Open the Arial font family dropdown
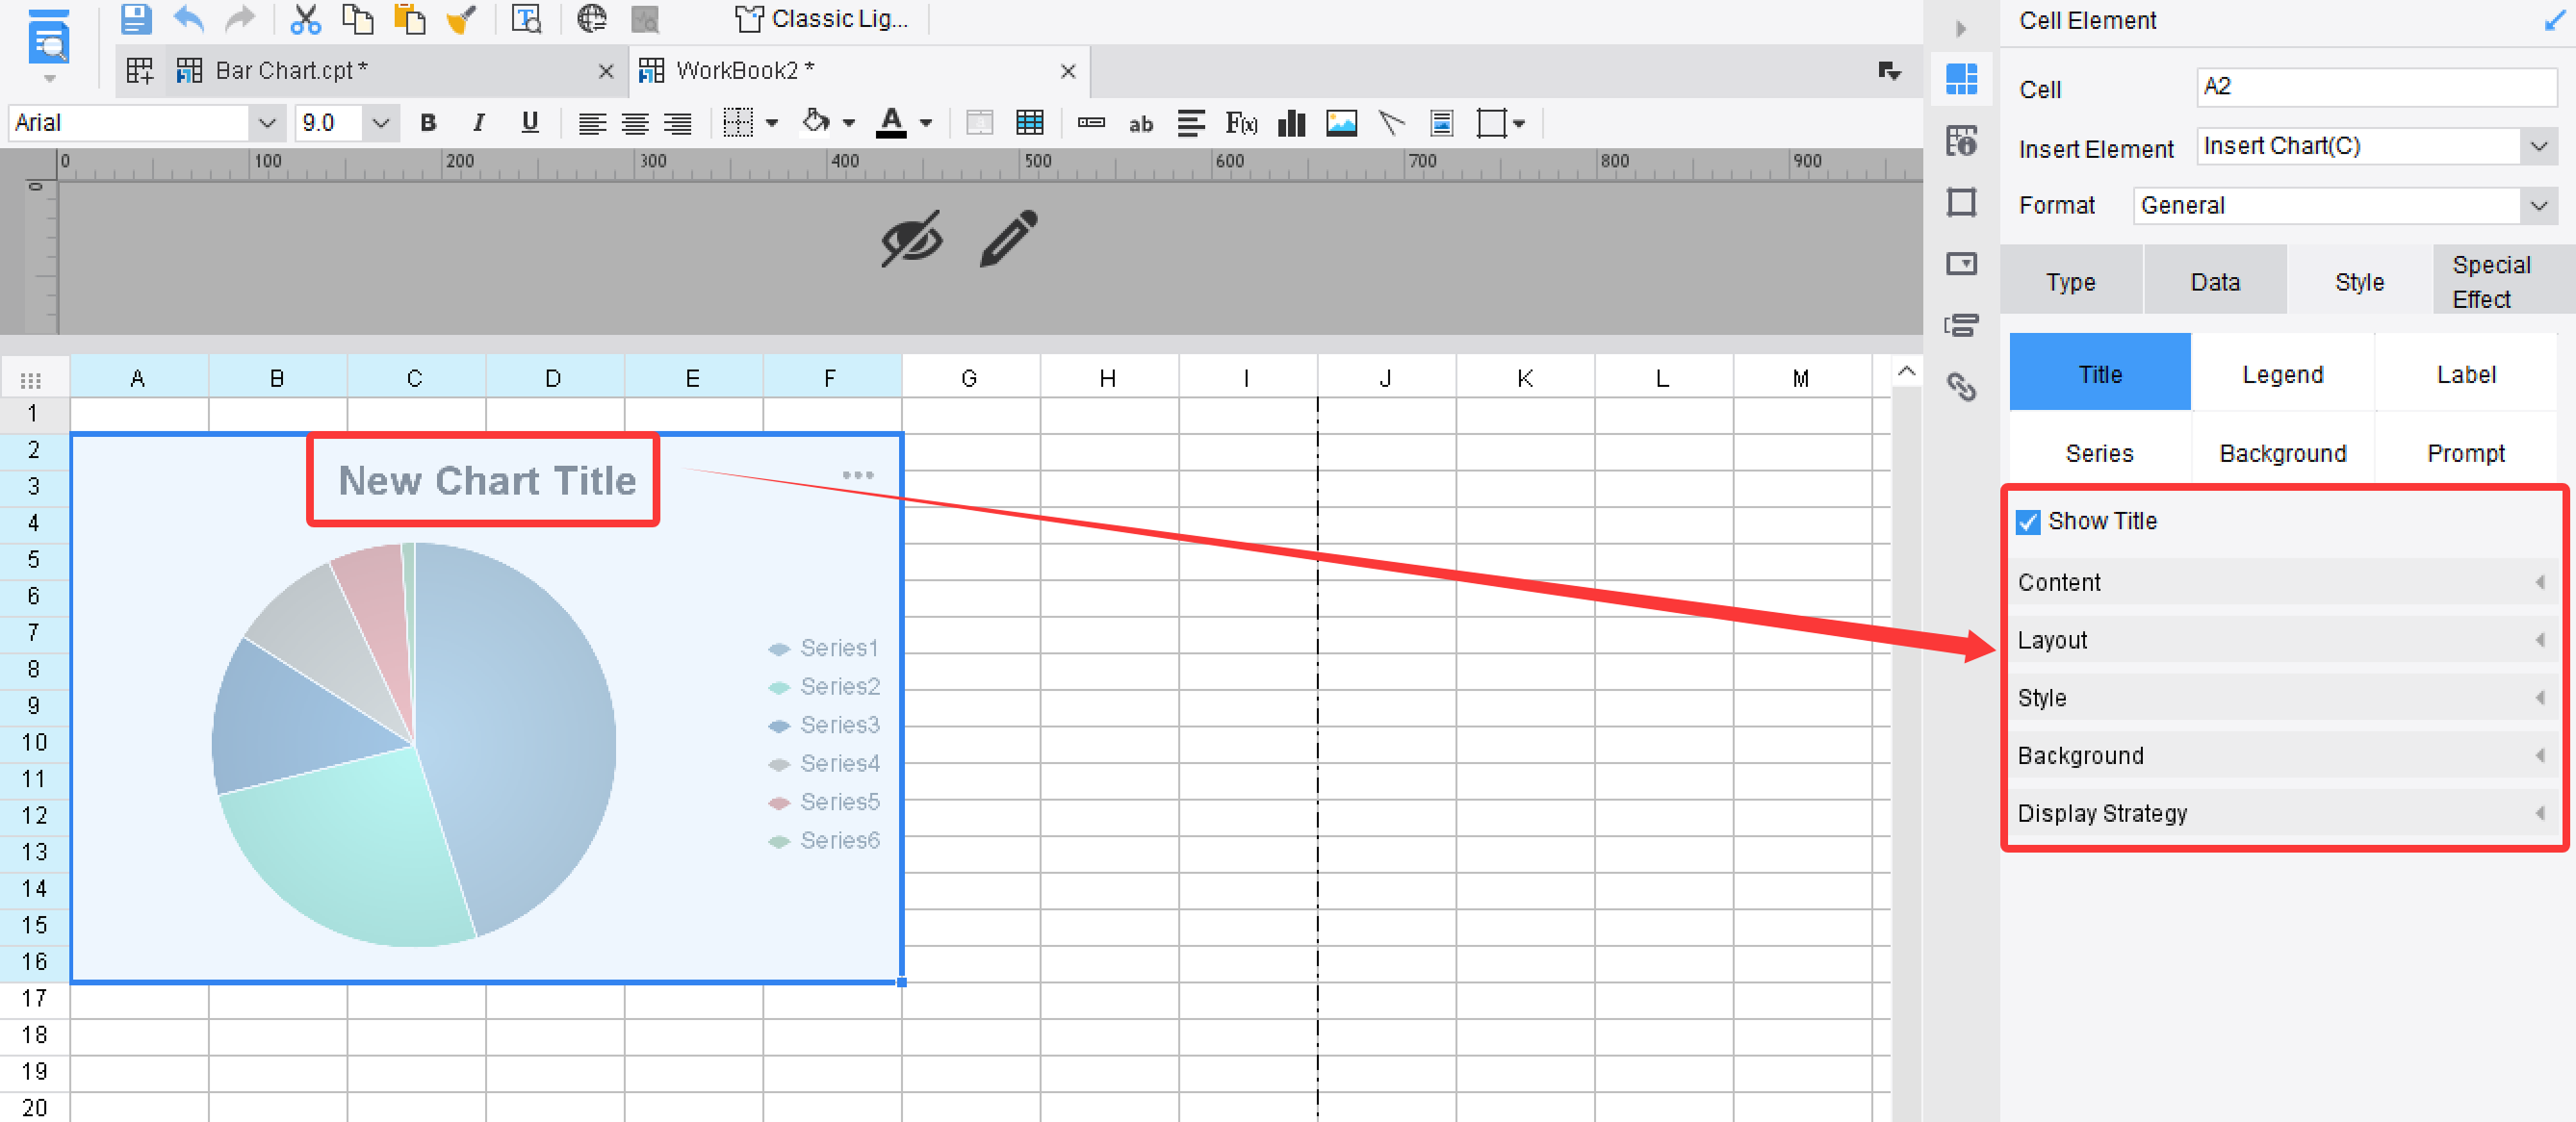Image resolution: width=2576 pixels, height=1122 pixels. (x=266, y=123)
